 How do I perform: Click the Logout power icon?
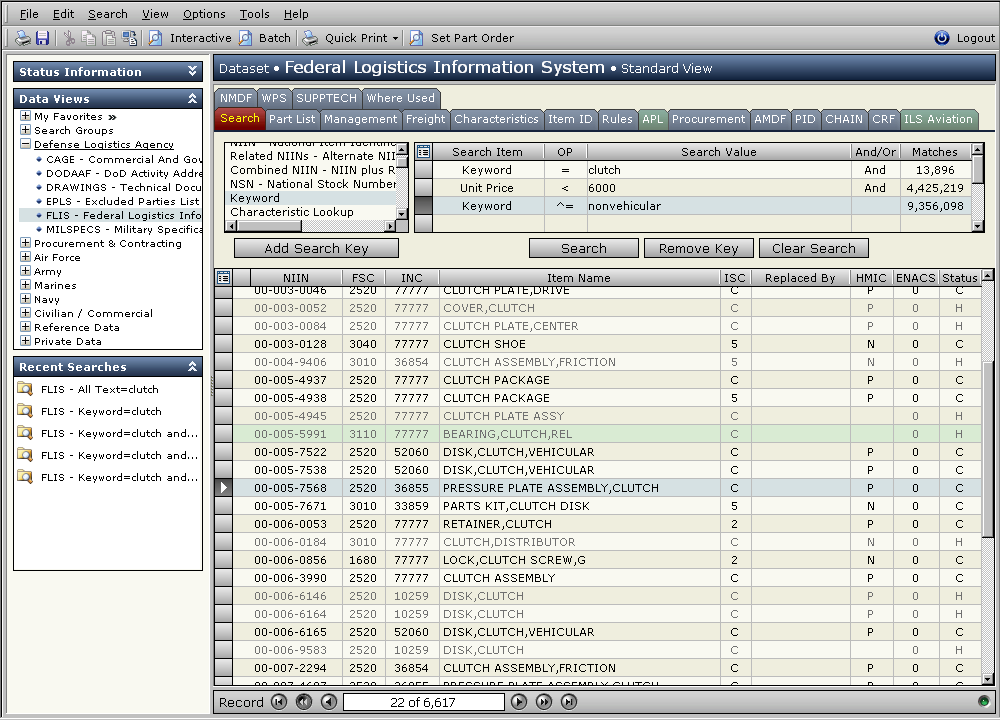[x=941, y=38]
